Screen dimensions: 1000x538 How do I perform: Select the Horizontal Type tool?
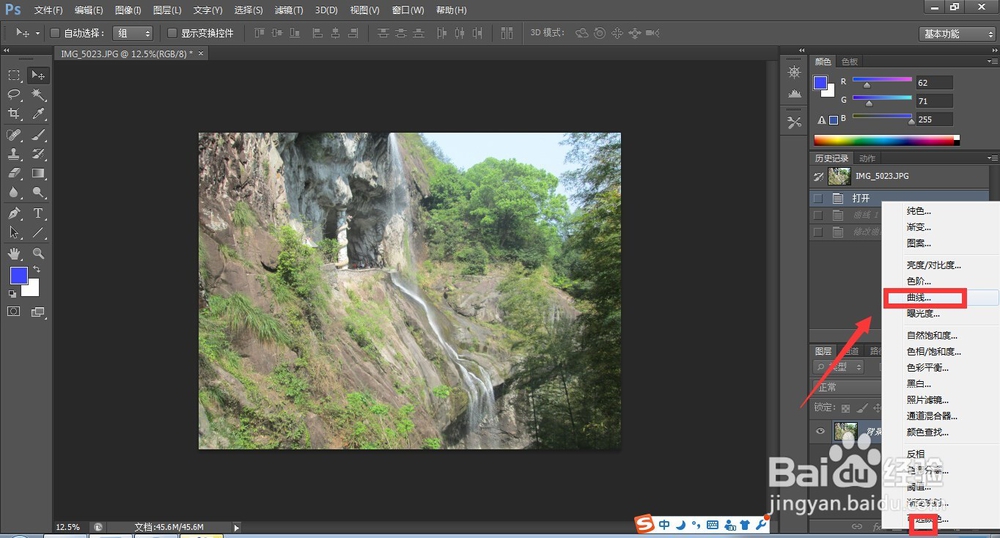click(38, 214)
